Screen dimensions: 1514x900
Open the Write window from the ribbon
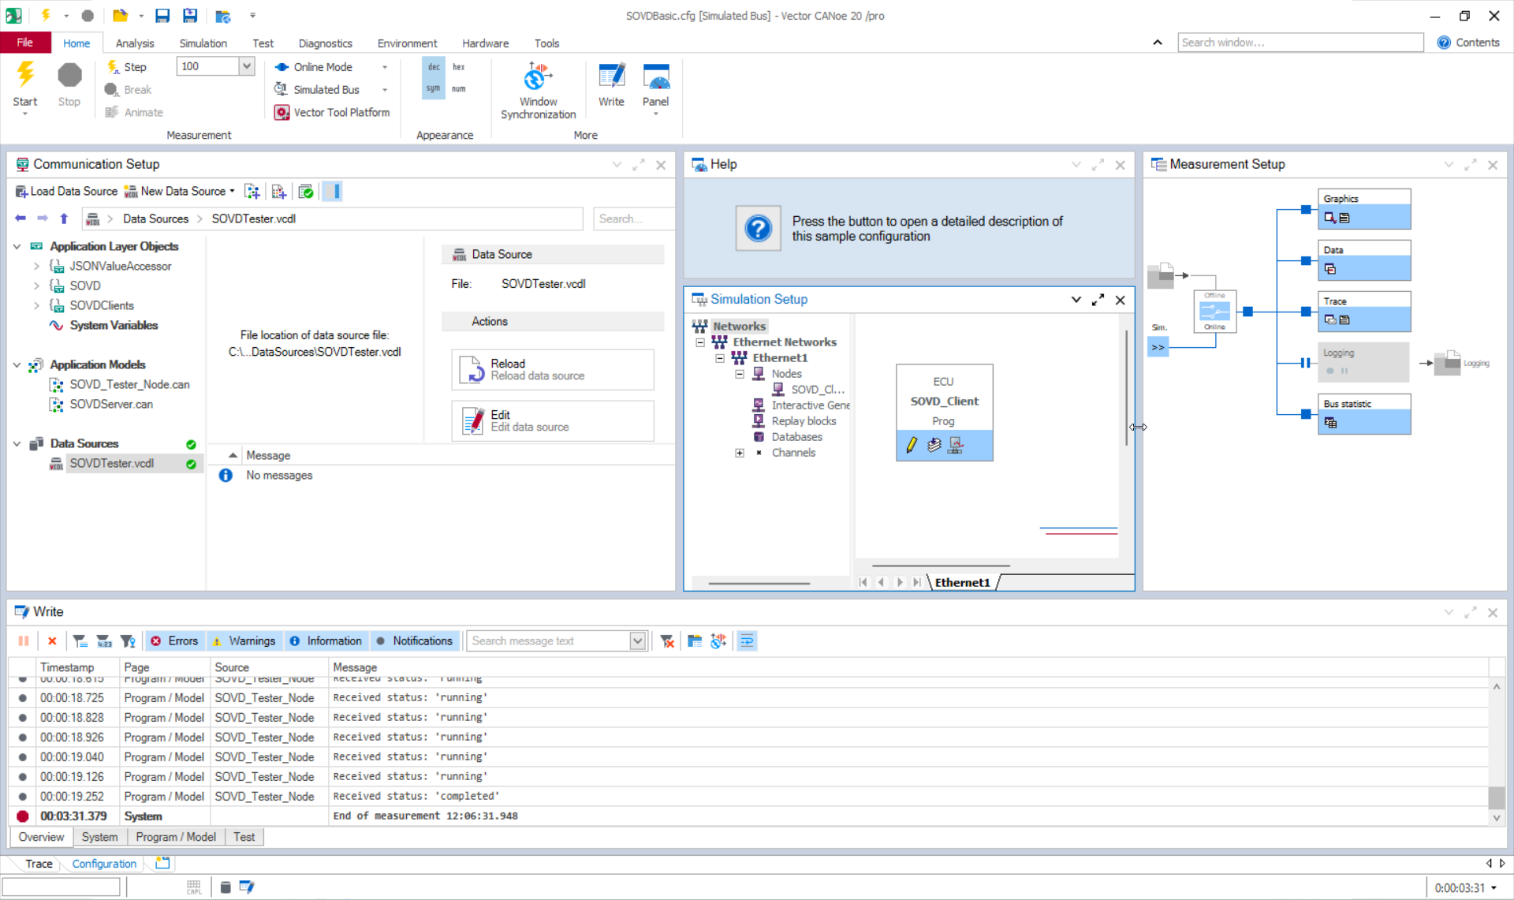(x=611, y=85)
